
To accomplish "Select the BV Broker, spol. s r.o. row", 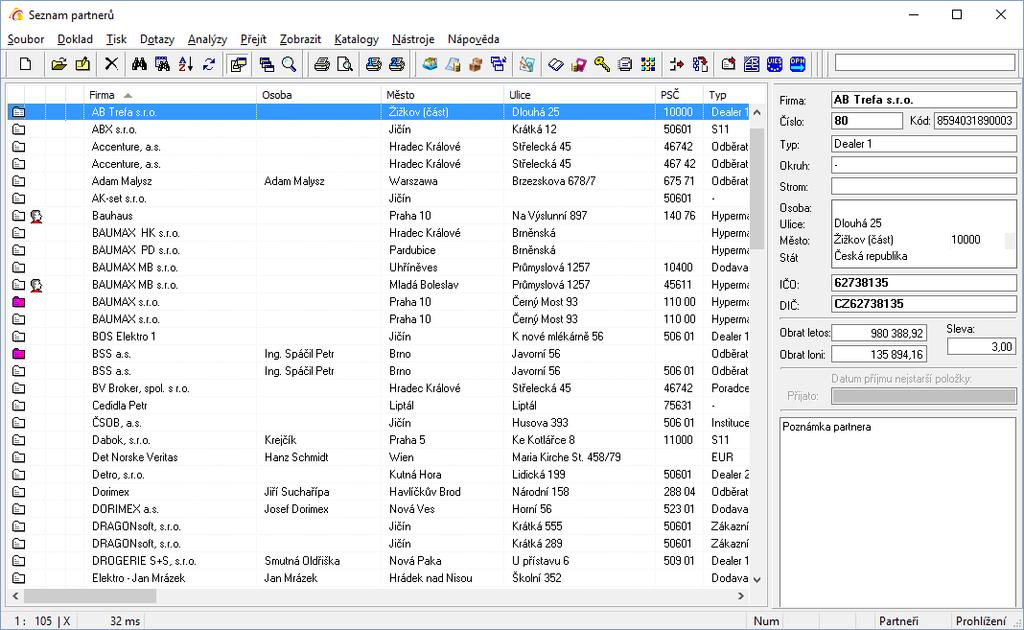I will click(x=379, y=388).
